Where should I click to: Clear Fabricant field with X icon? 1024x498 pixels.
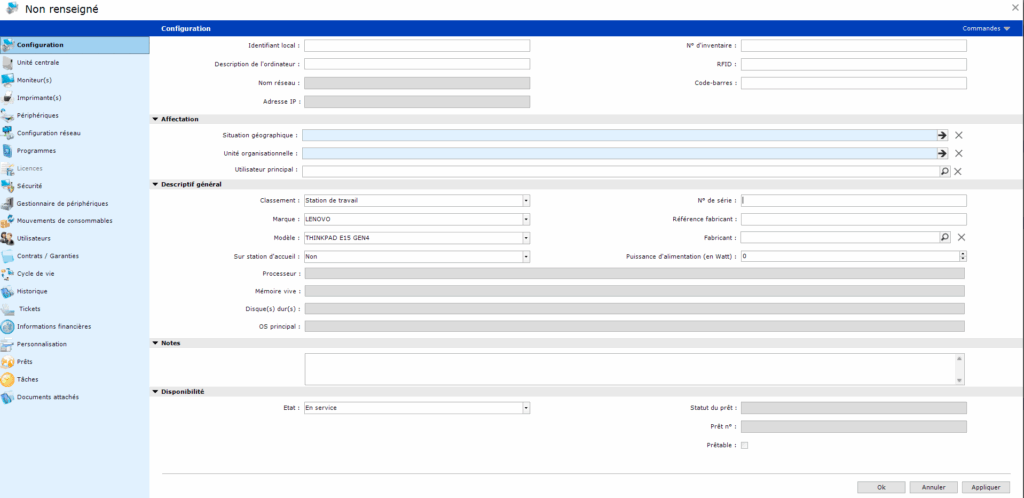click(961, 238)
